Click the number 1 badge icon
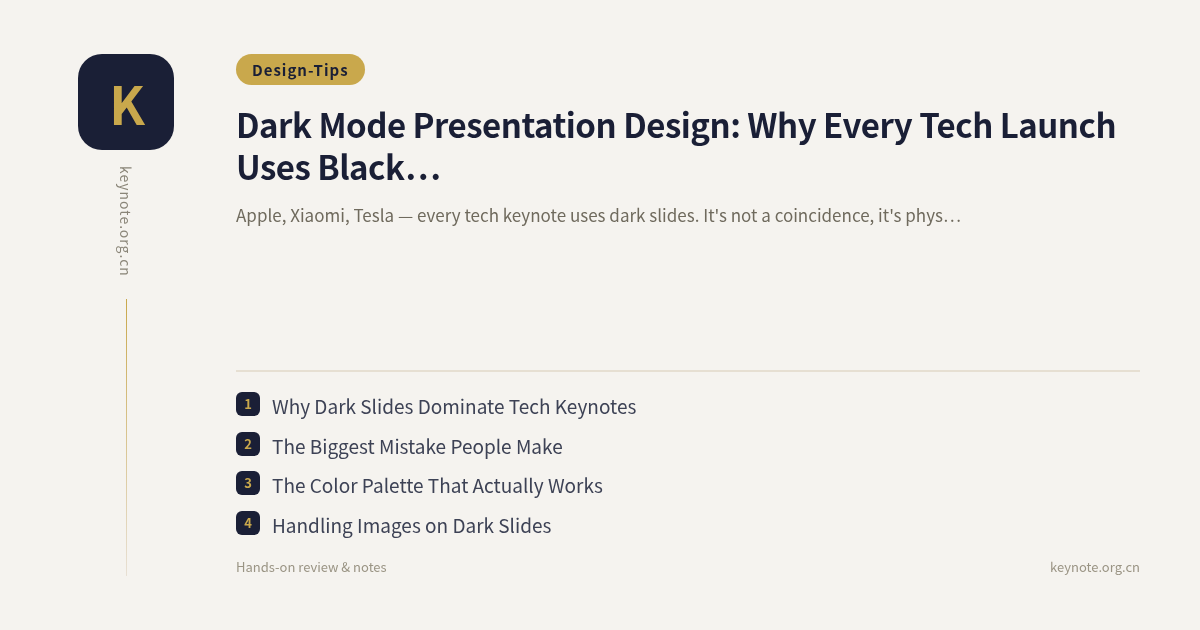This screenshot has width=1200, height=630. point(248,404)
